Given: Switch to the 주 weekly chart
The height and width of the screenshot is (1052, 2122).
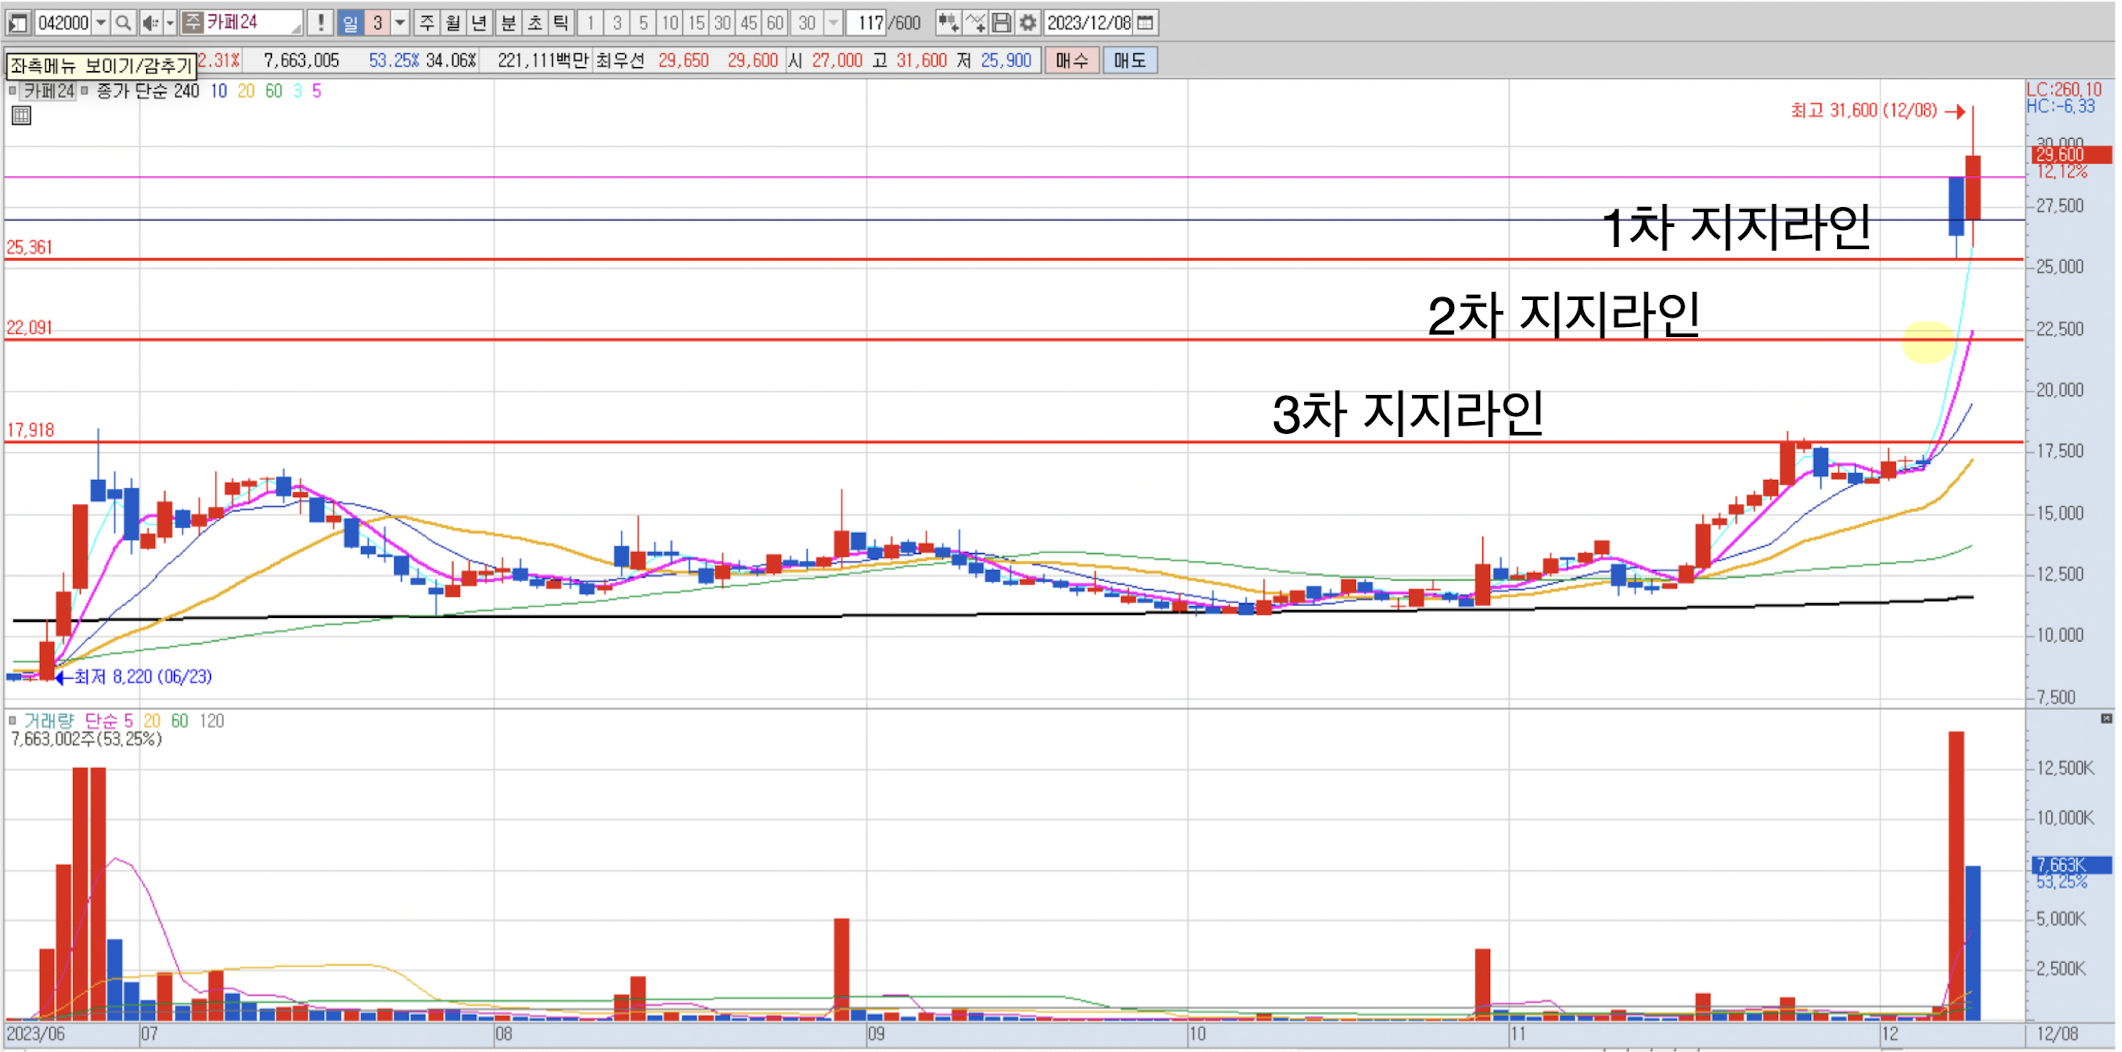Looking at the screenshot, I should pyautogui.click(x=427, y=22).
